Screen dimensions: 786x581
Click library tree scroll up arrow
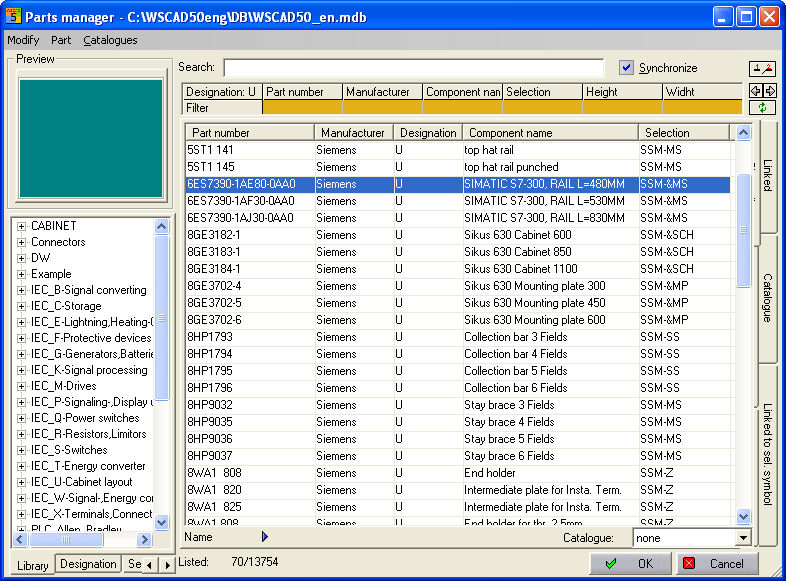(161, 226)
